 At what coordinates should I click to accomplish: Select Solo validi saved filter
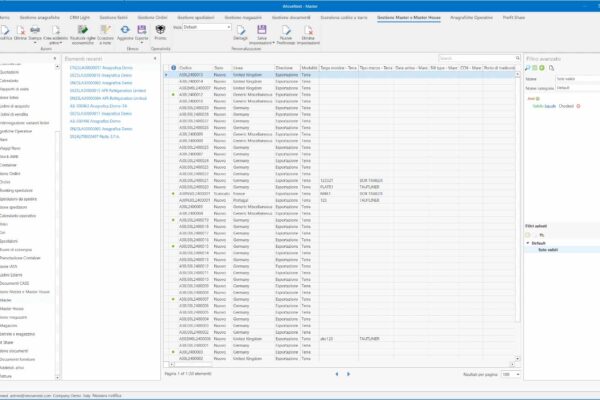coord(548,250)
